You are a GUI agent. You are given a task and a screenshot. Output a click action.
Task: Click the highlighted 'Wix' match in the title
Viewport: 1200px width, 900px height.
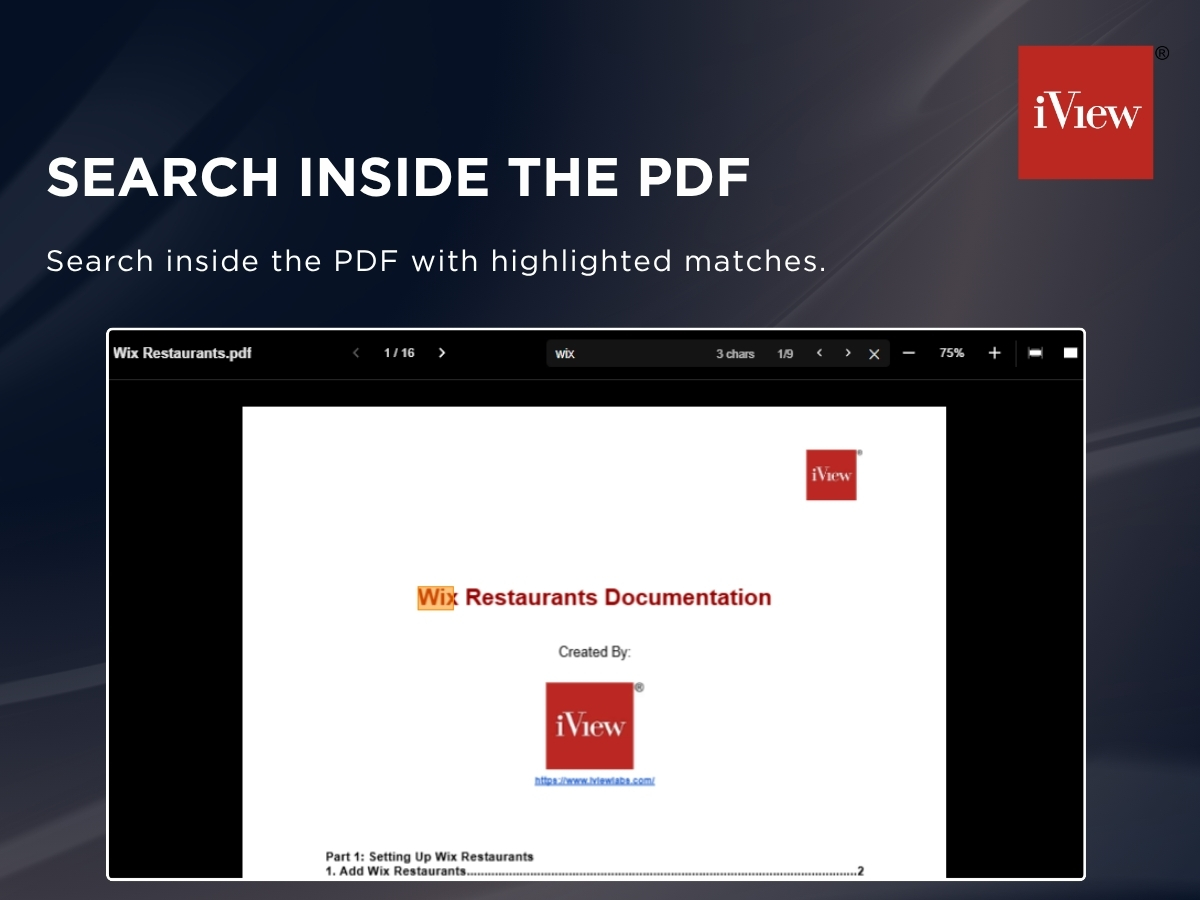coord(435,598)
